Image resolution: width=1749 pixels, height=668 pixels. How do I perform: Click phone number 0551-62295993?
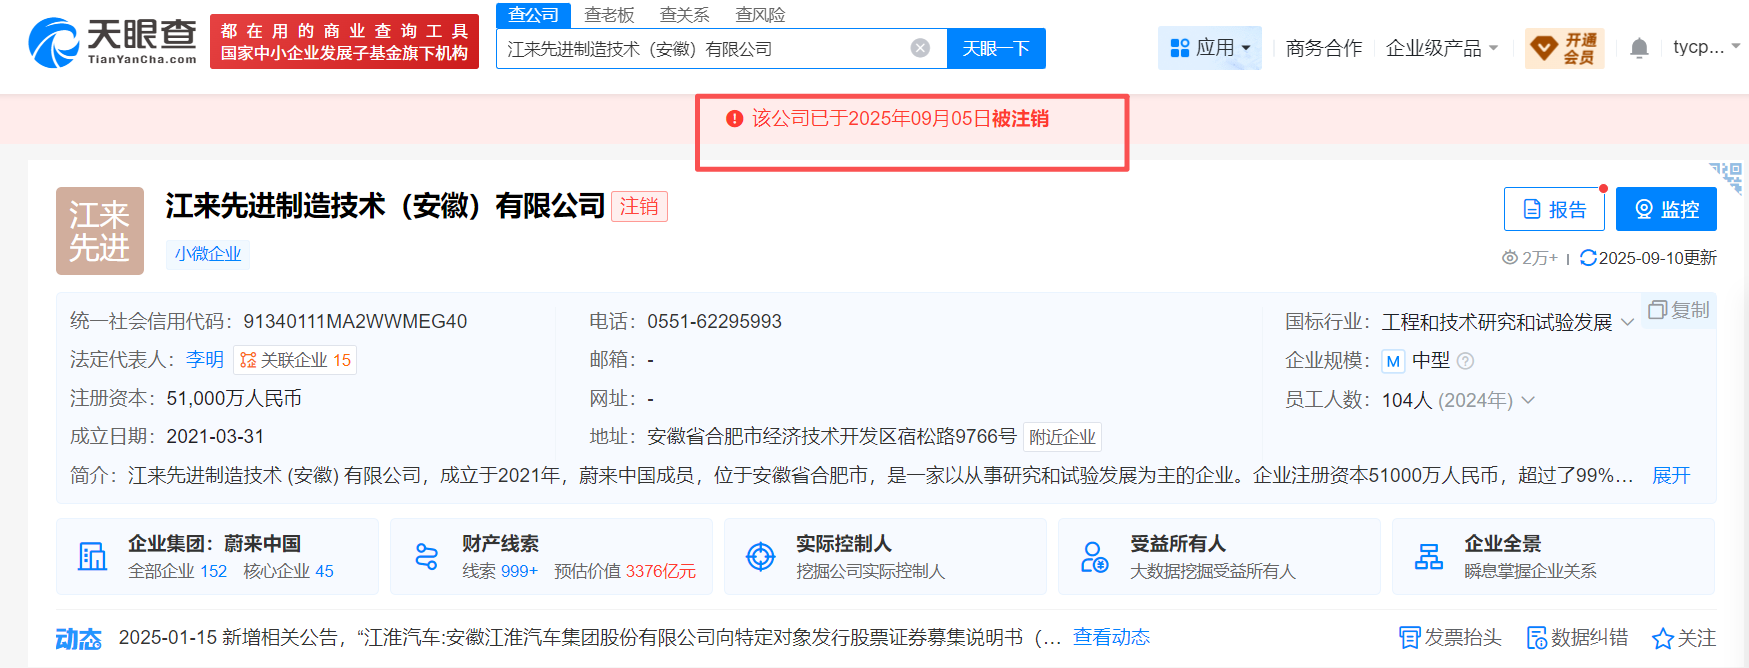714,321
